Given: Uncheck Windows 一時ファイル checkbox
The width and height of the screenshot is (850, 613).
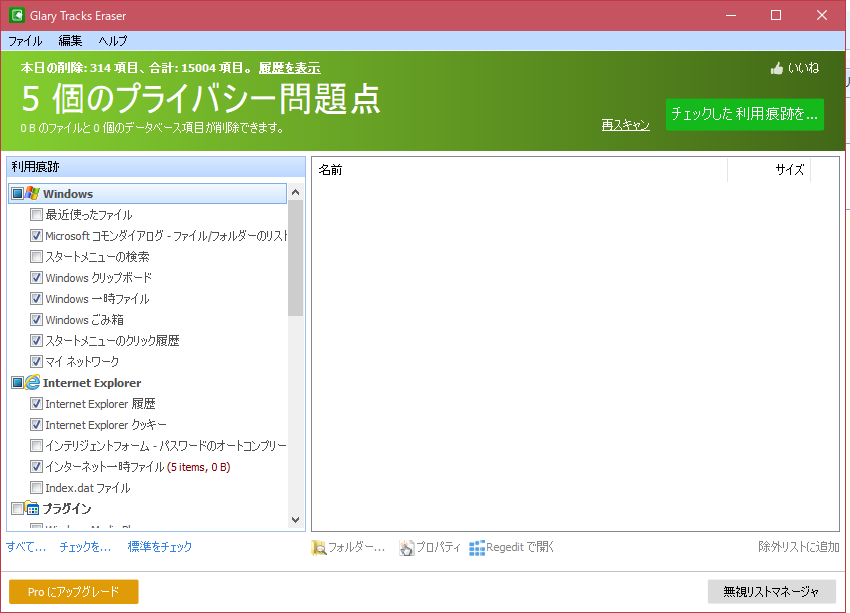Looking at the screenshot, I should pyautogui.click(x=36, y=299).
